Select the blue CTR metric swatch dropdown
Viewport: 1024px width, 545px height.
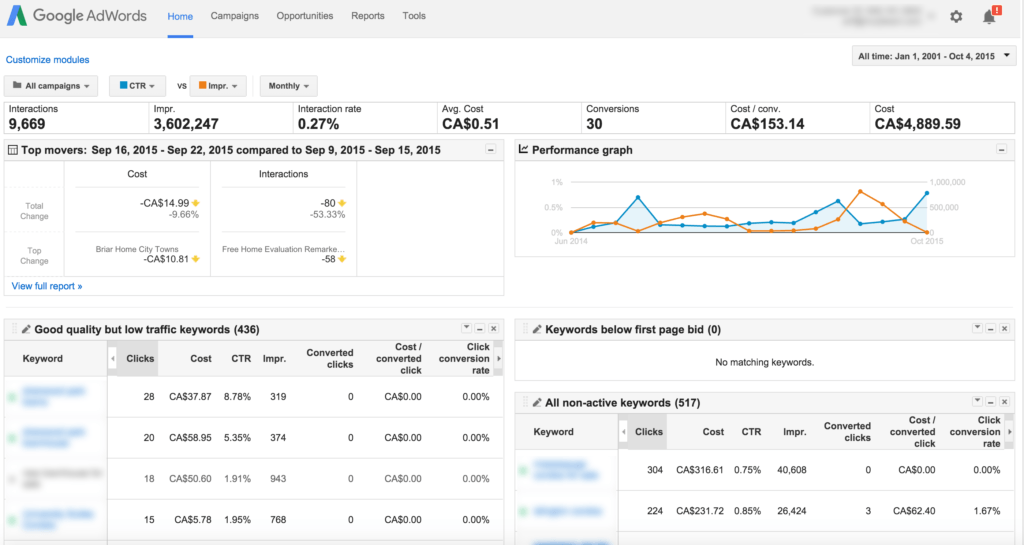click(x=138, y=86)
